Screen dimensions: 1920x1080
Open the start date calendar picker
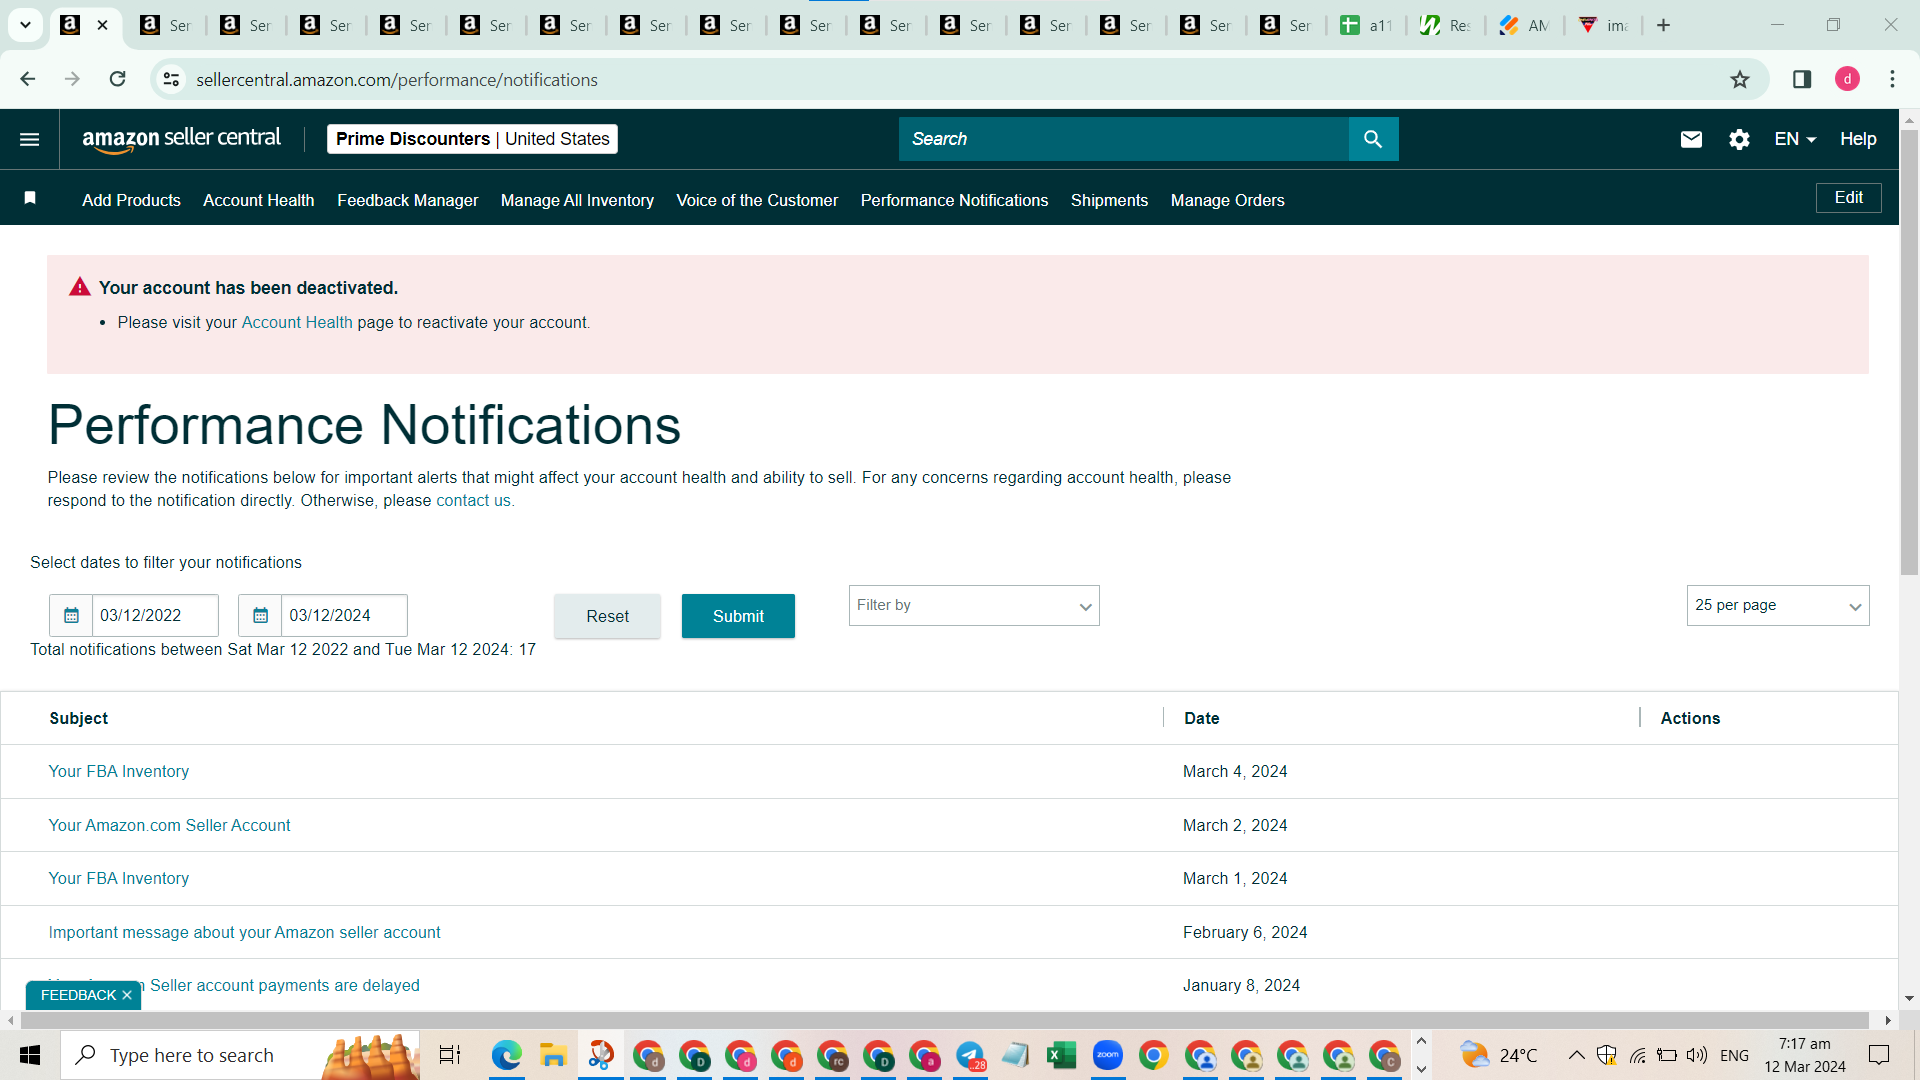(x=71, y=615)
